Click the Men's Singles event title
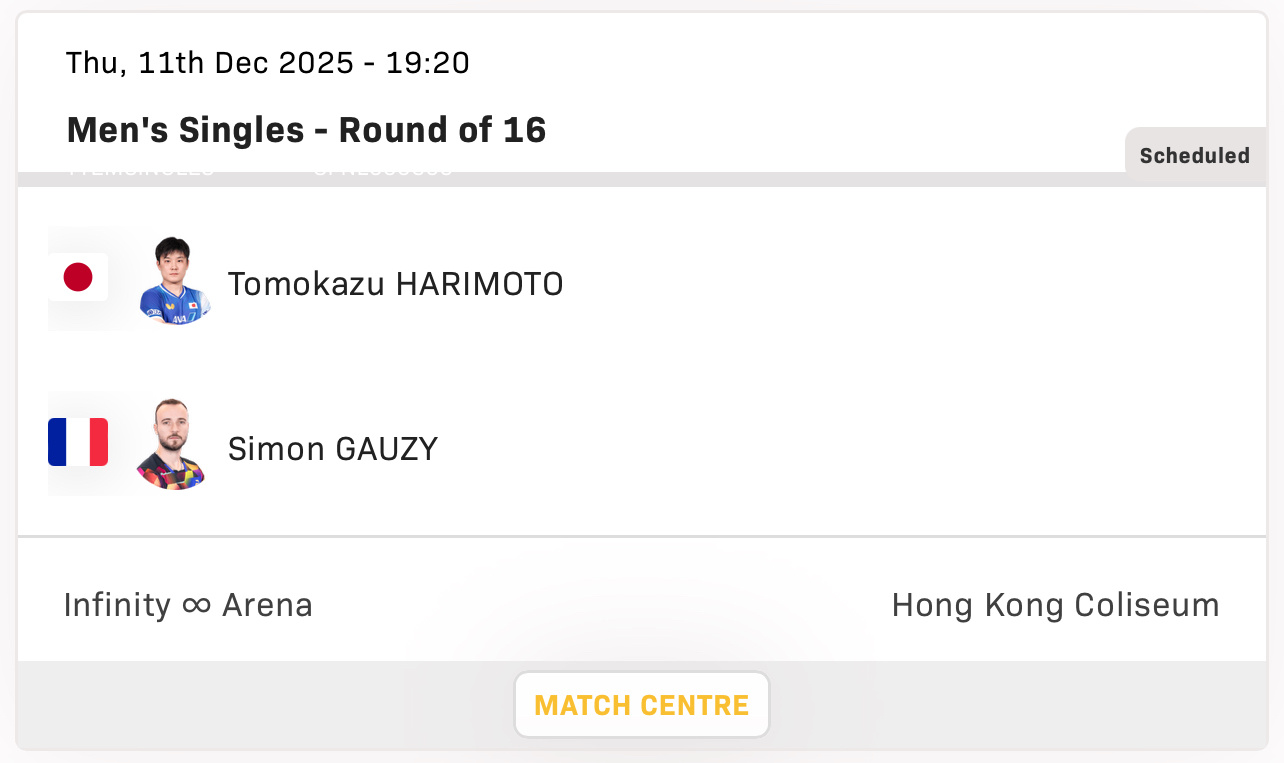Screen dimensions: 1284x763 point(185,130)
